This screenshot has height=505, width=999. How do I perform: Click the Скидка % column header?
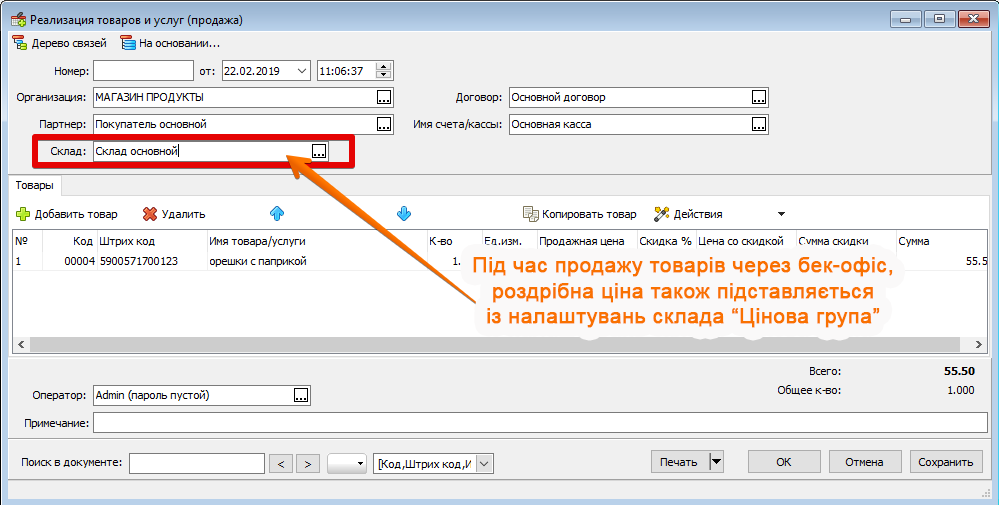pos(666,241)
